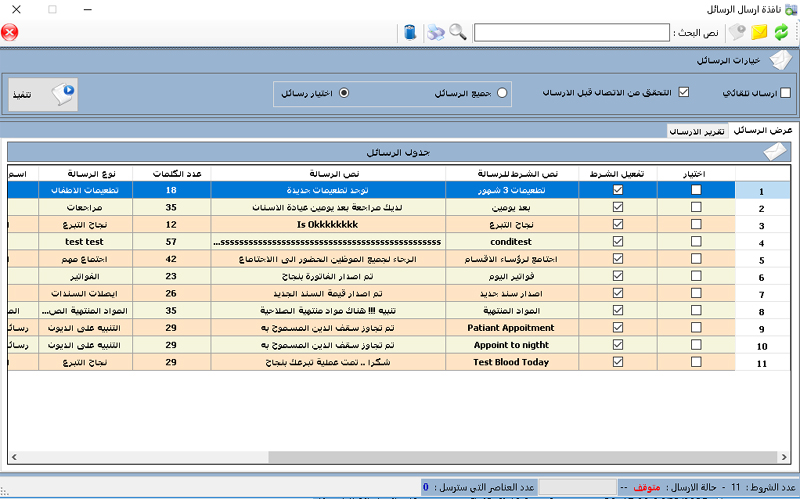Image resolution: width=800 pixels, height=499 pixels.
Task: Check اختيار box for row 2
Action: click(x=696, y=207)
